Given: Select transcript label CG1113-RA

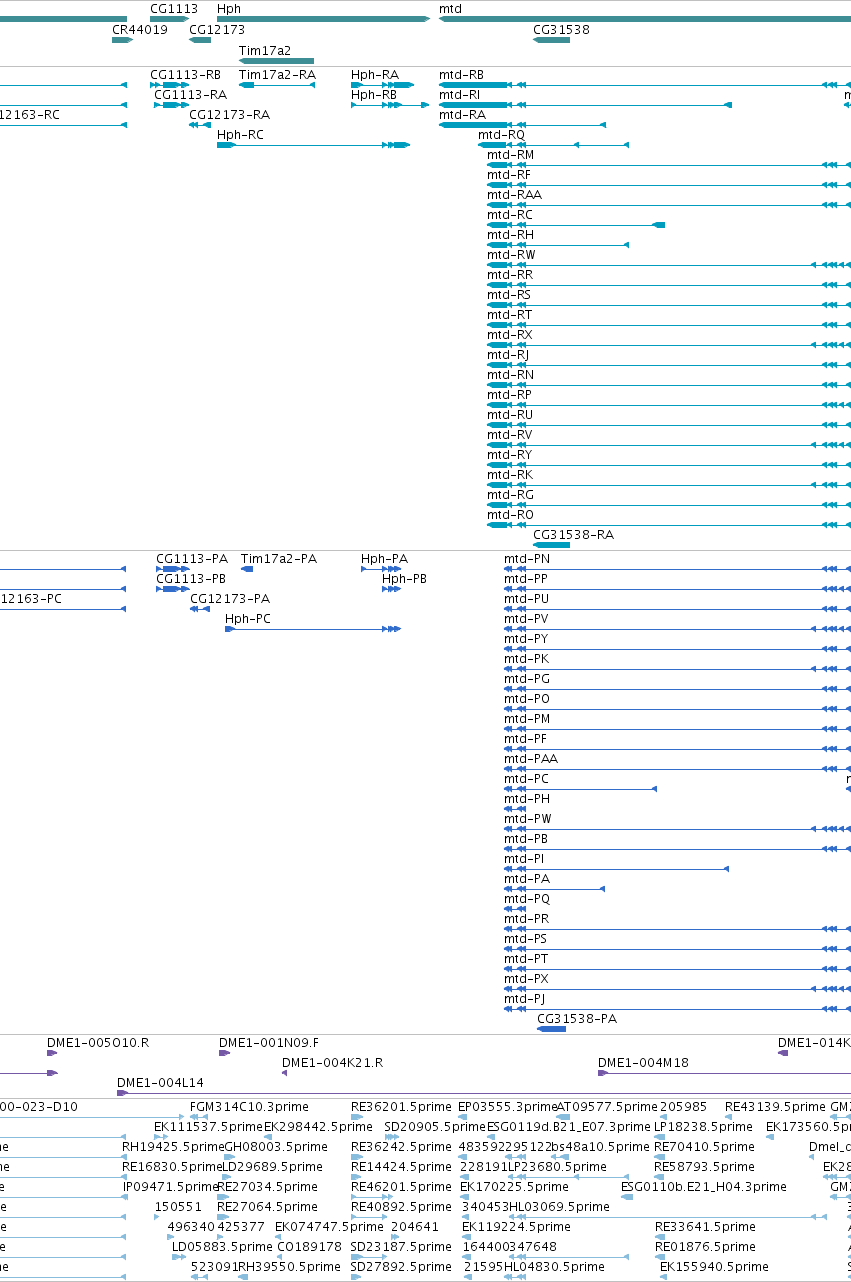Looking at the screenshot, I should pos(189,95).
